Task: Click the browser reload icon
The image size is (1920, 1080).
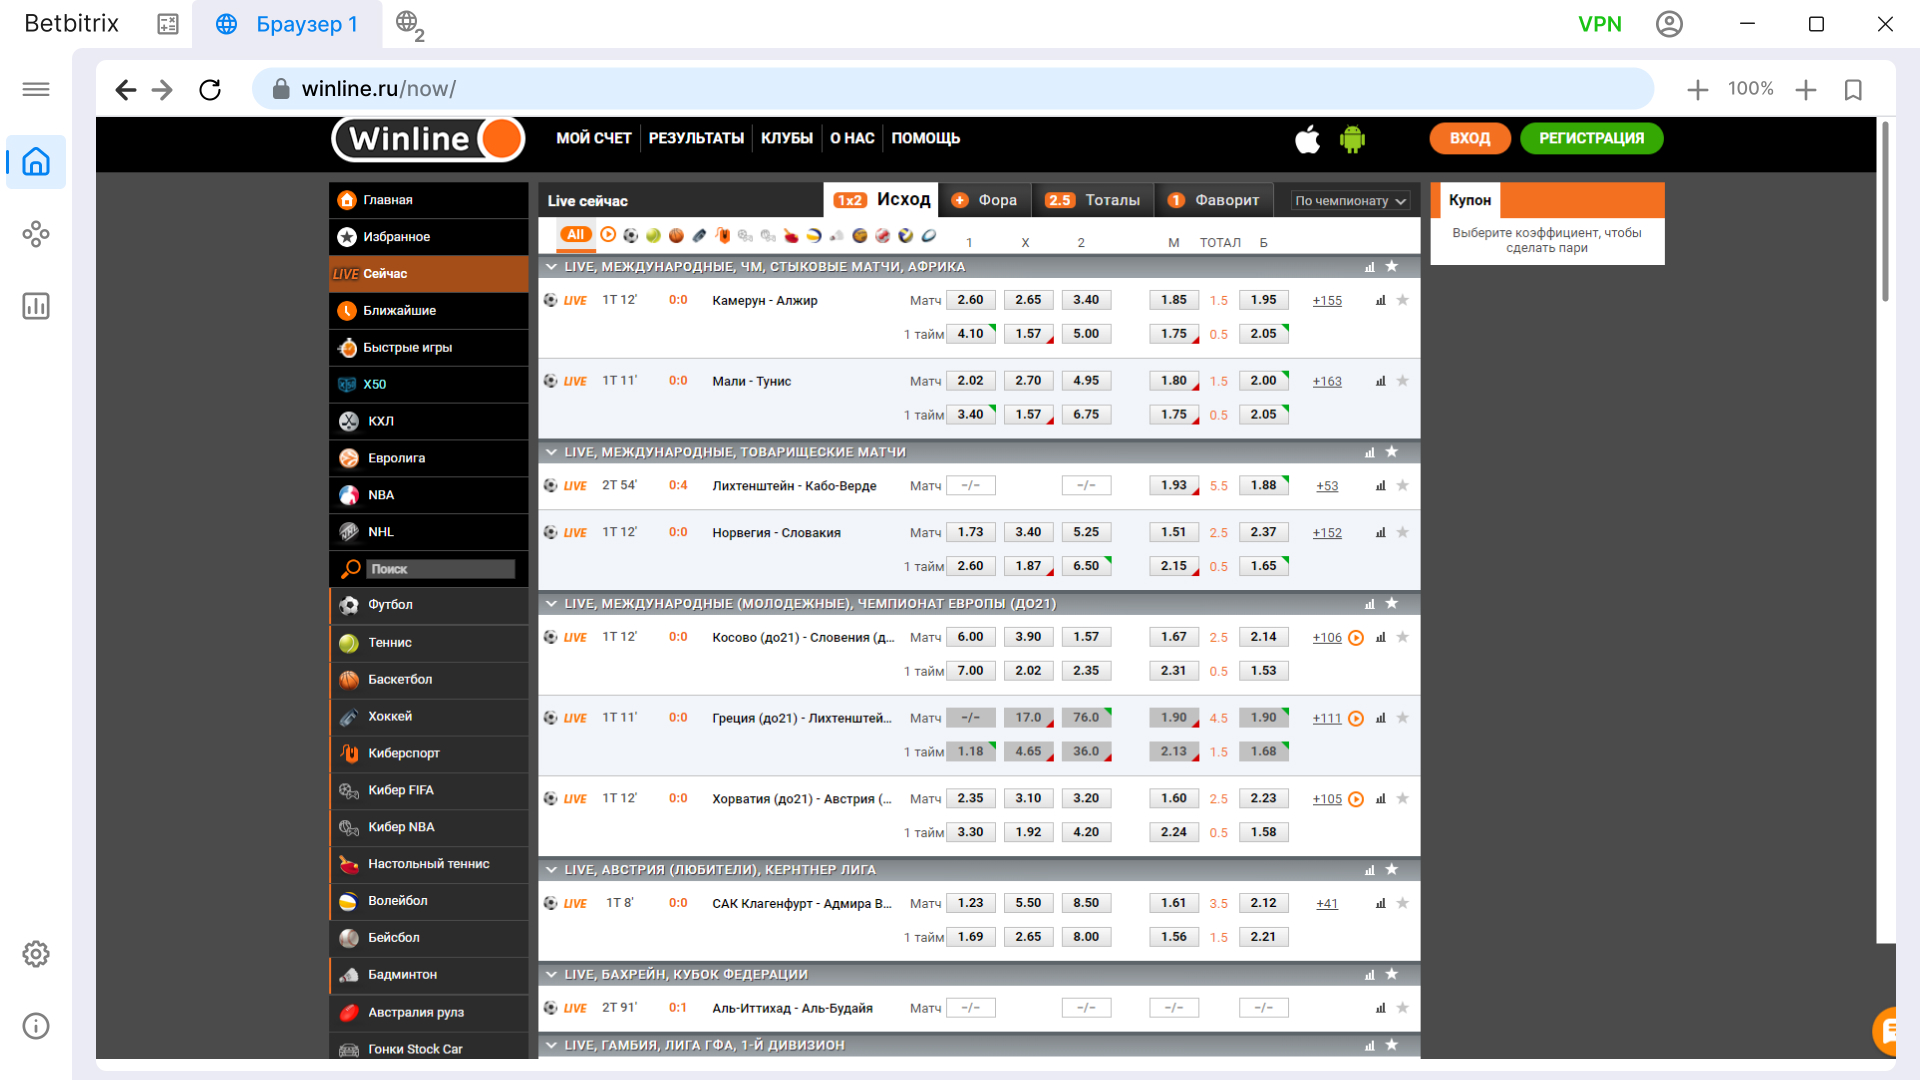Action: pos(210,90)
